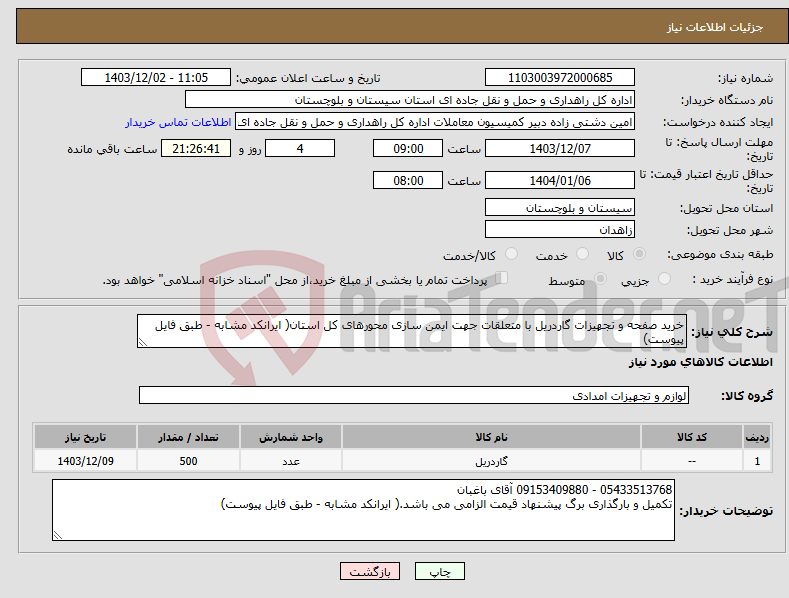This screenshot has height=598, width=789.
Task: Click the delivery province field سیستان و بلوچستان
Action: click(560, 207)
